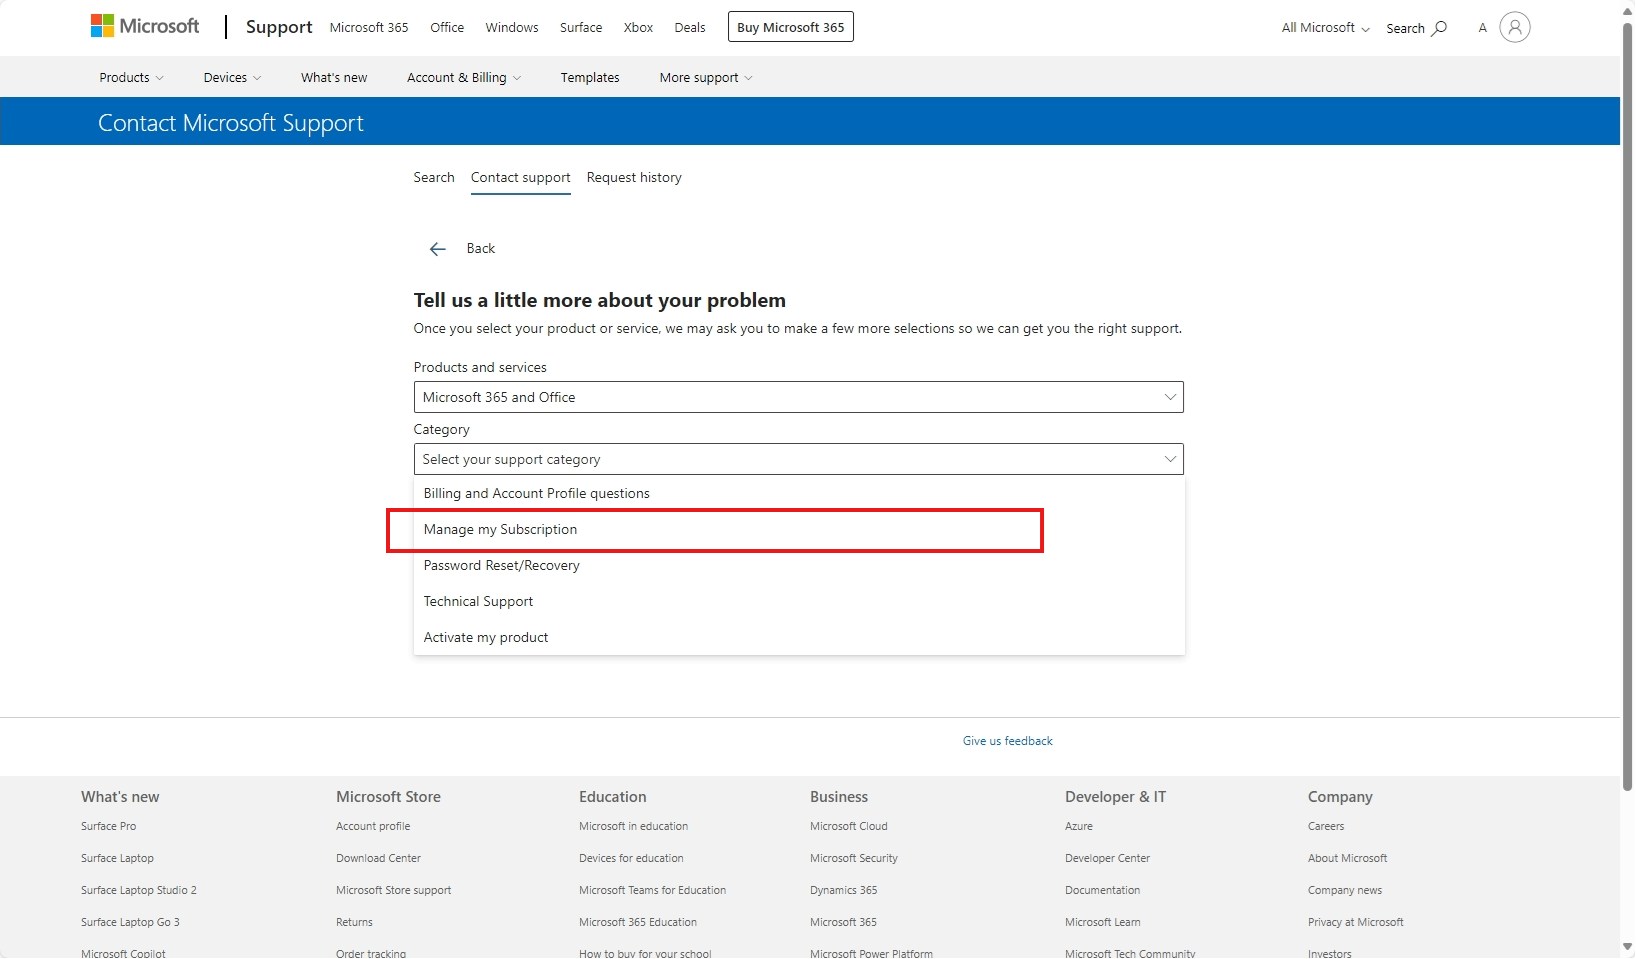
Task: Click the Back arrow icon
Action: 437,249
